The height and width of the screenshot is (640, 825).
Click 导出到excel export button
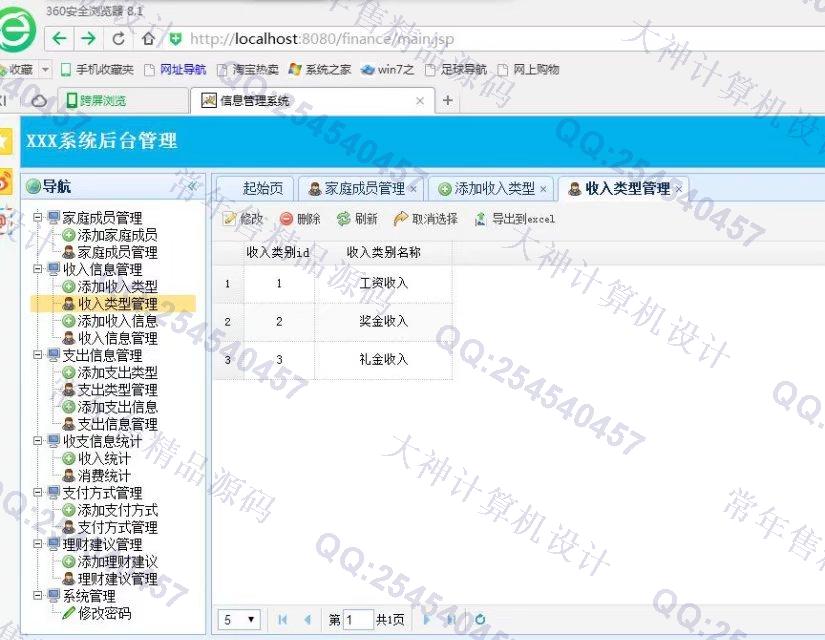515,218
